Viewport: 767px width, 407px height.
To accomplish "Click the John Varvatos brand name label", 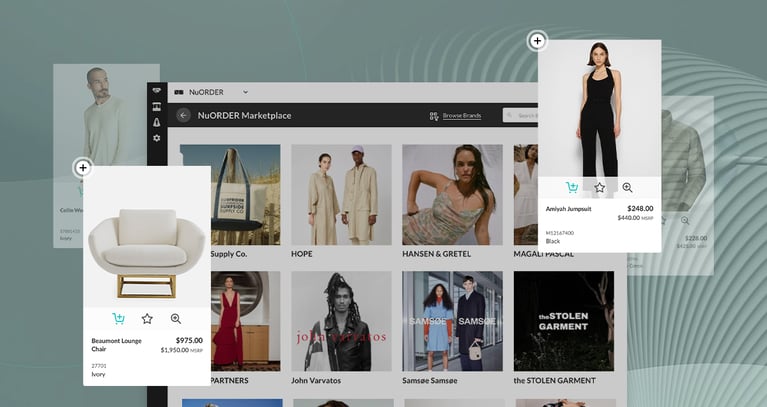I will [316, 380].
